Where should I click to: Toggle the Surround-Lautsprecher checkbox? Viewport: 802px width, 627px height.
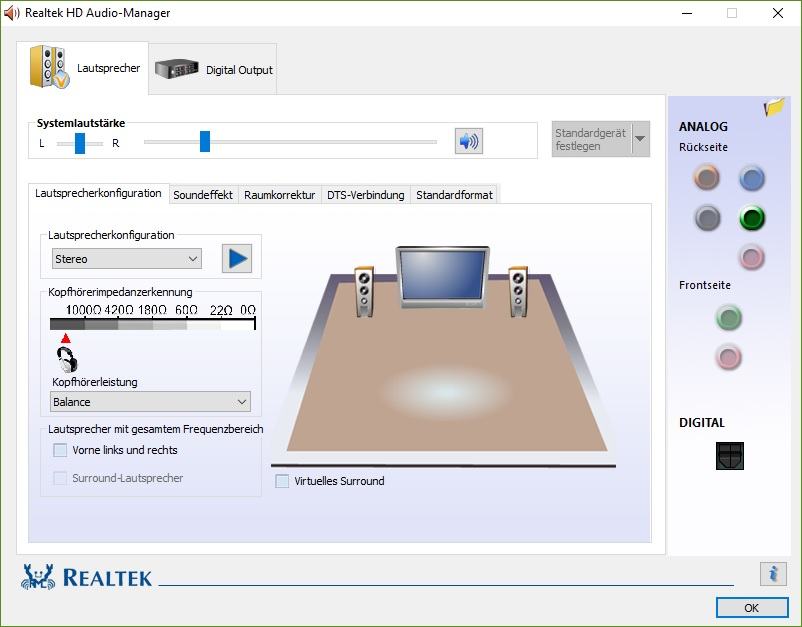[60, 478]
